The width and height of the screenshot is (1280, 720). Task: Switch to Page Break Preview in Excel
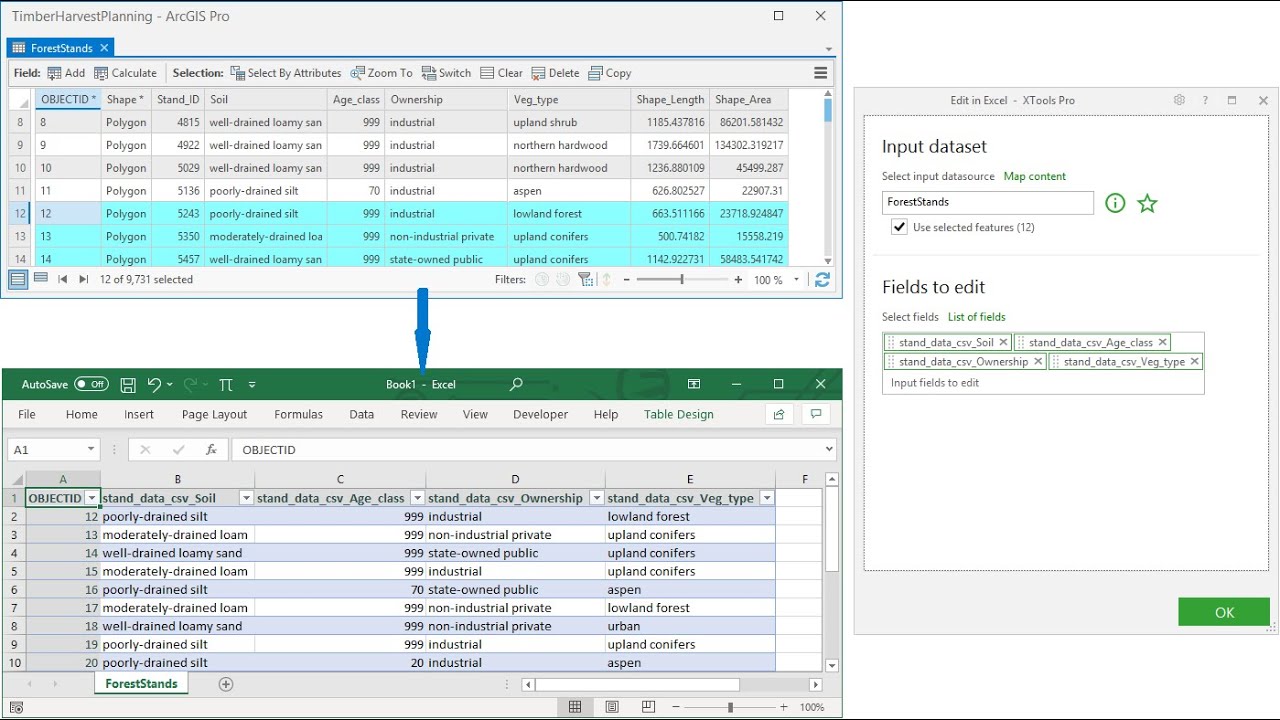(649, 707)
